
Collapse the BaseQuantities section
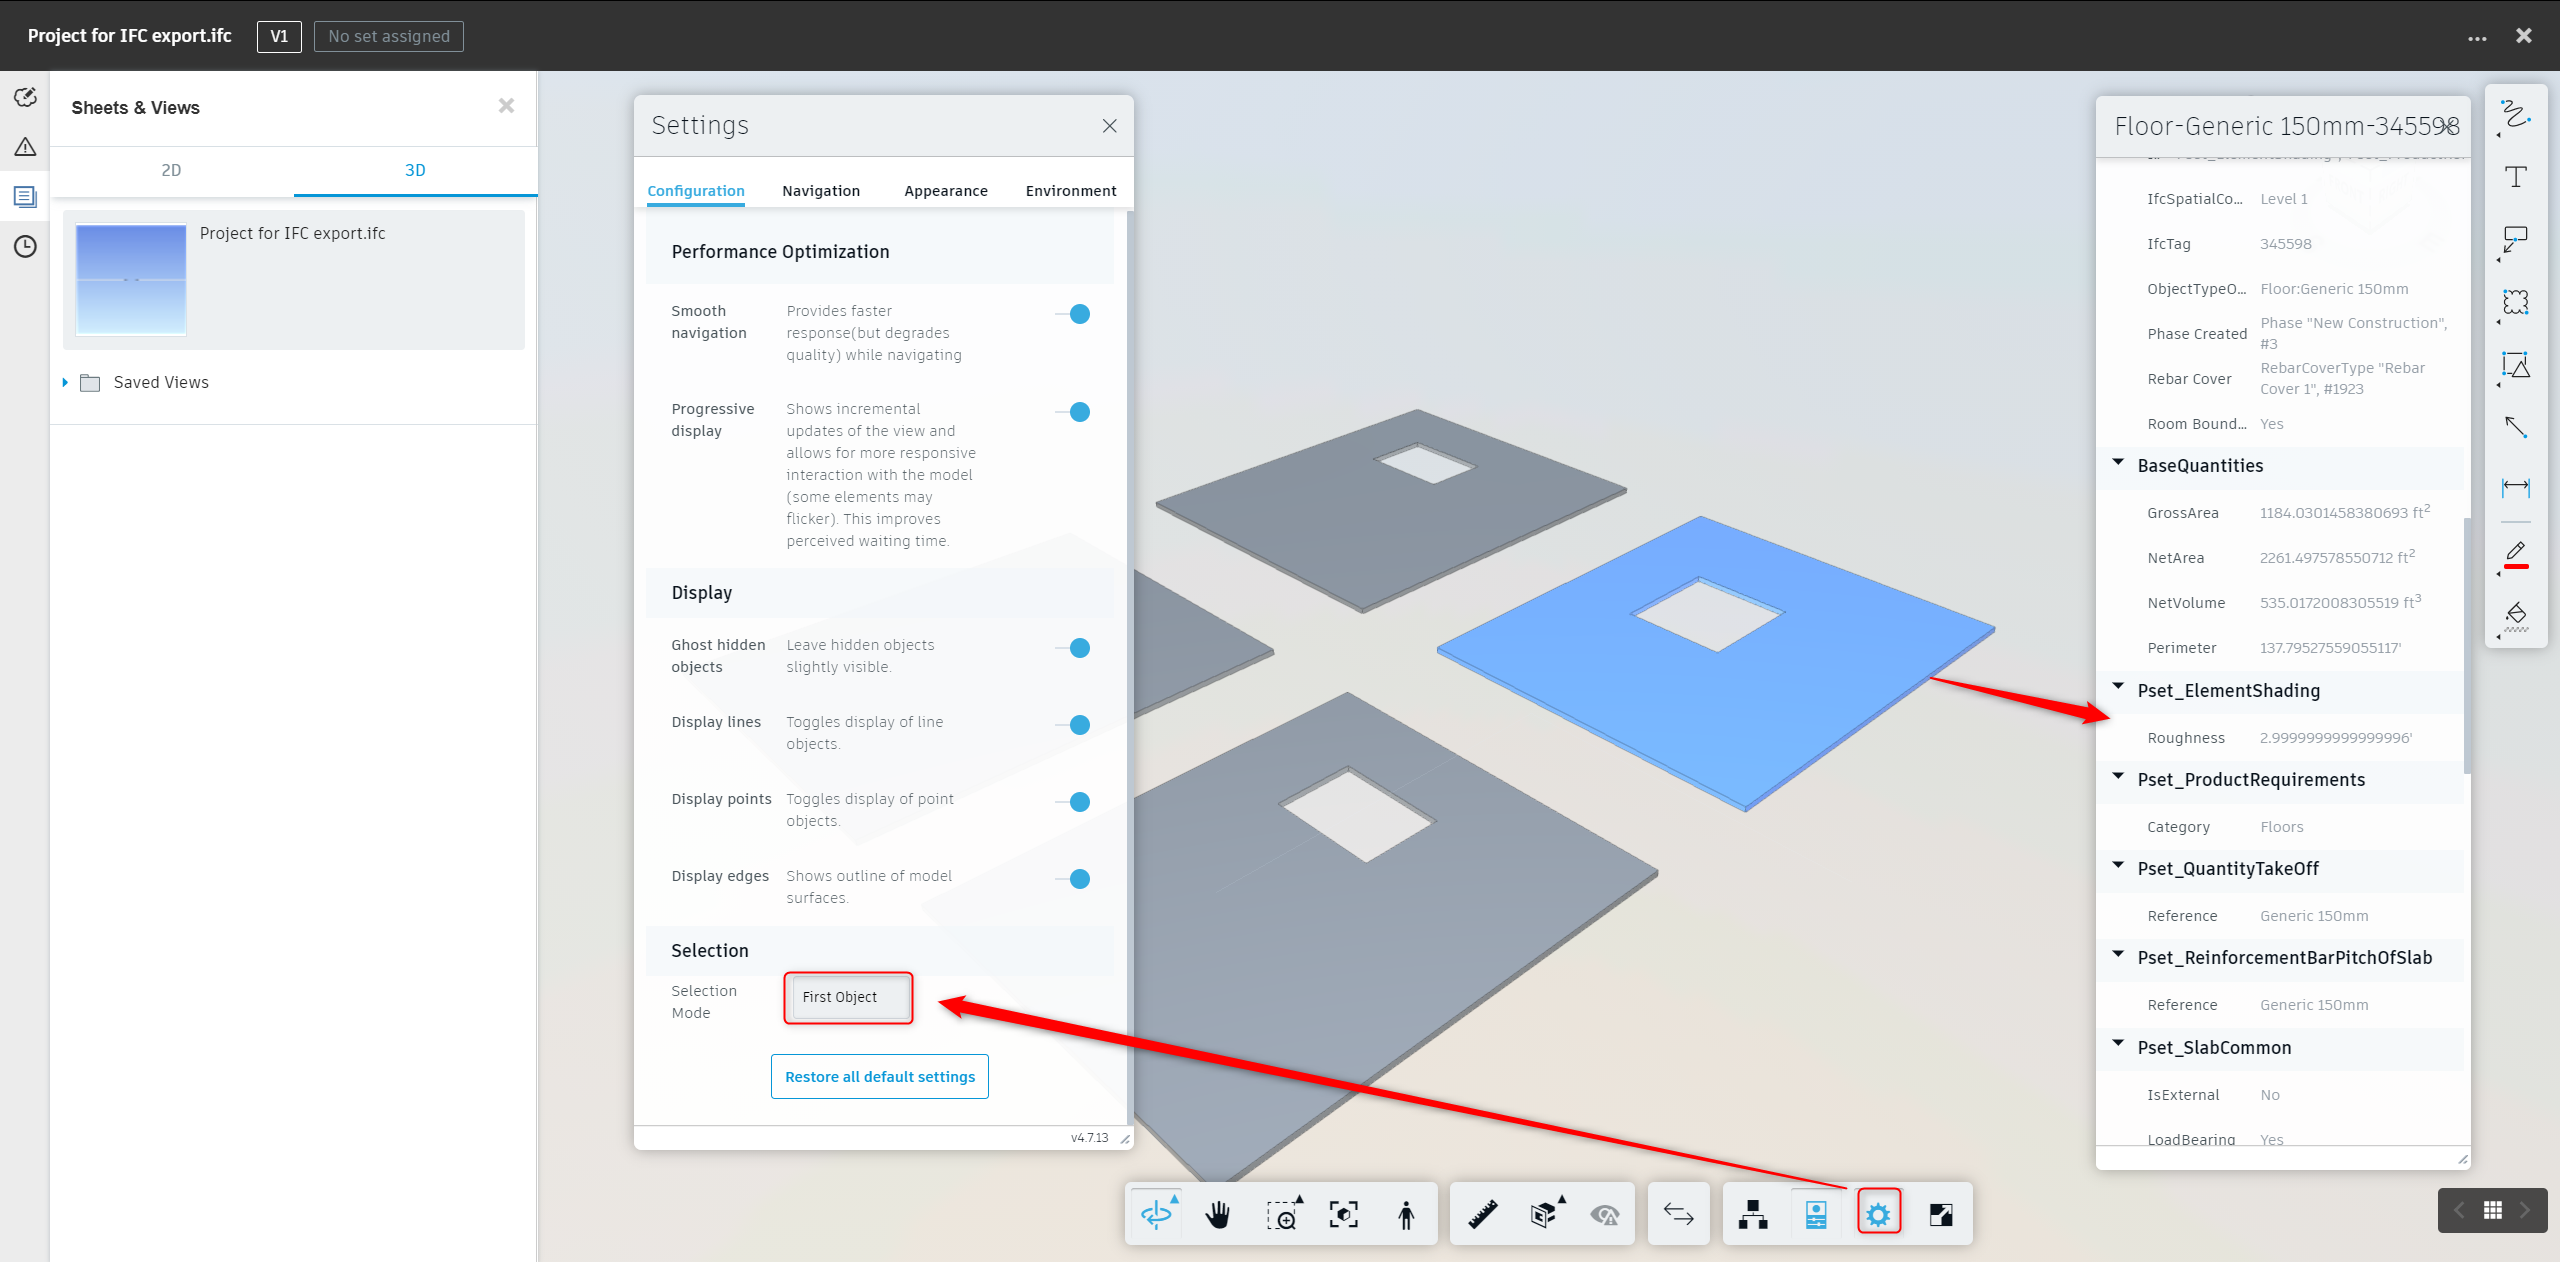point(2118,462)
